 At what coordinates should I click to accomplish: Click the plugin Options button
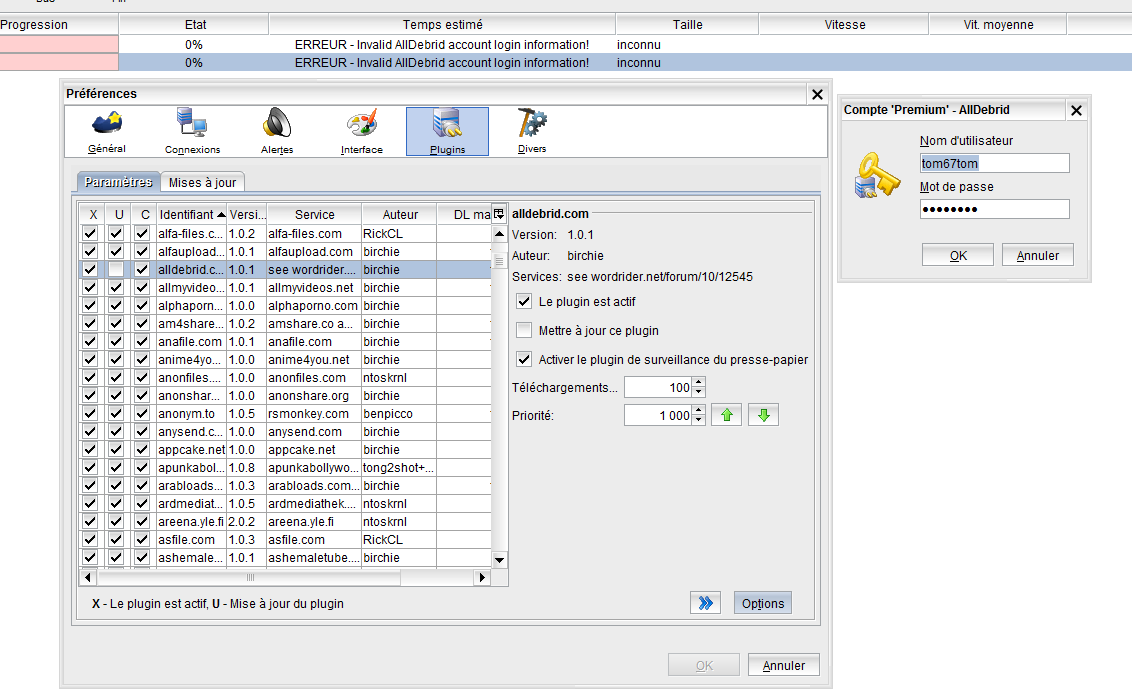point(763,603)
